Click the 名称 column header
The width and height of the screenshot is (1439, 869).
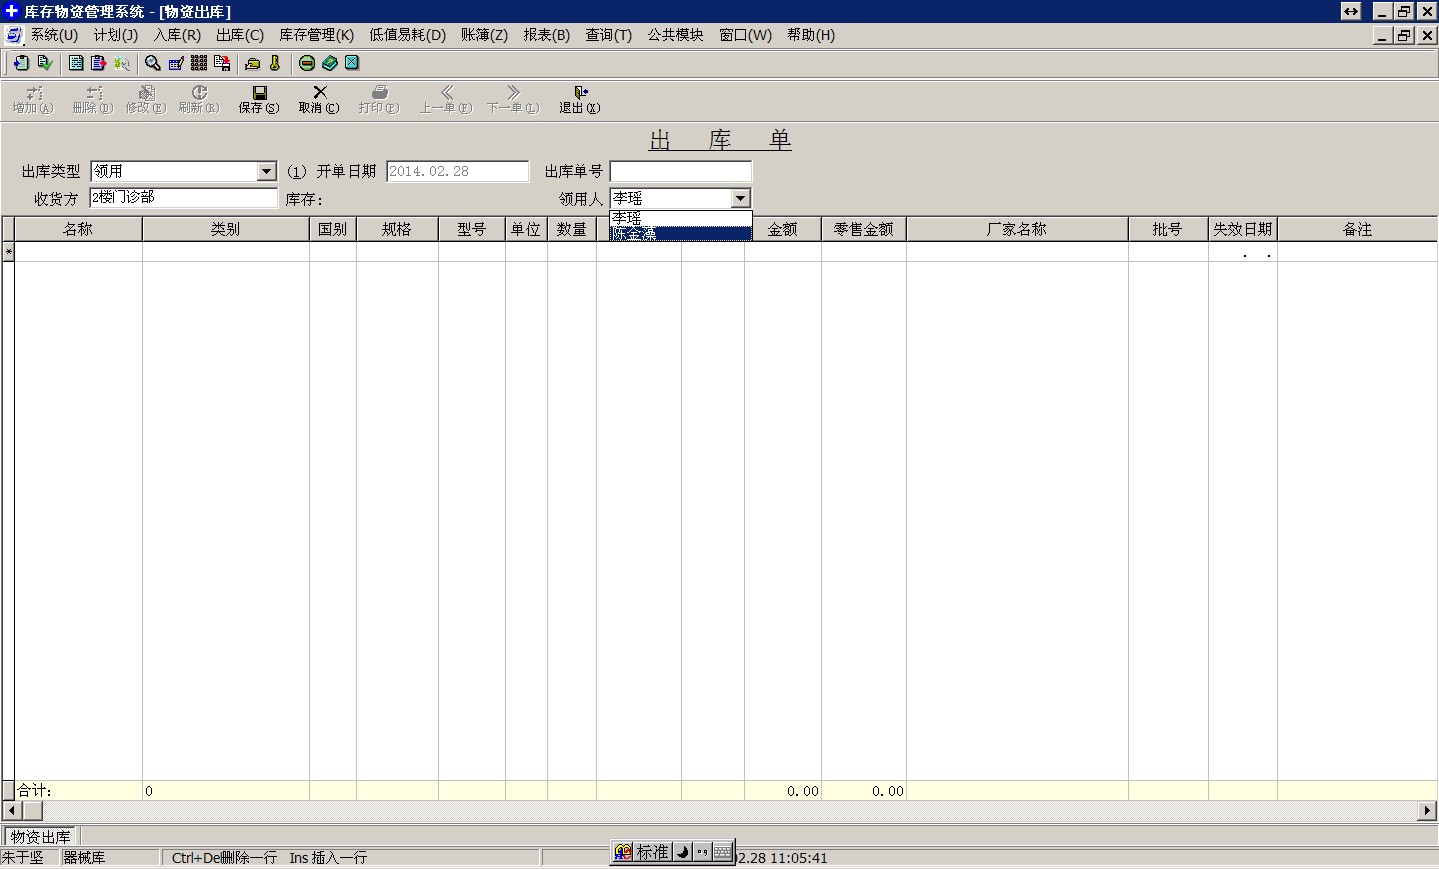78,229
